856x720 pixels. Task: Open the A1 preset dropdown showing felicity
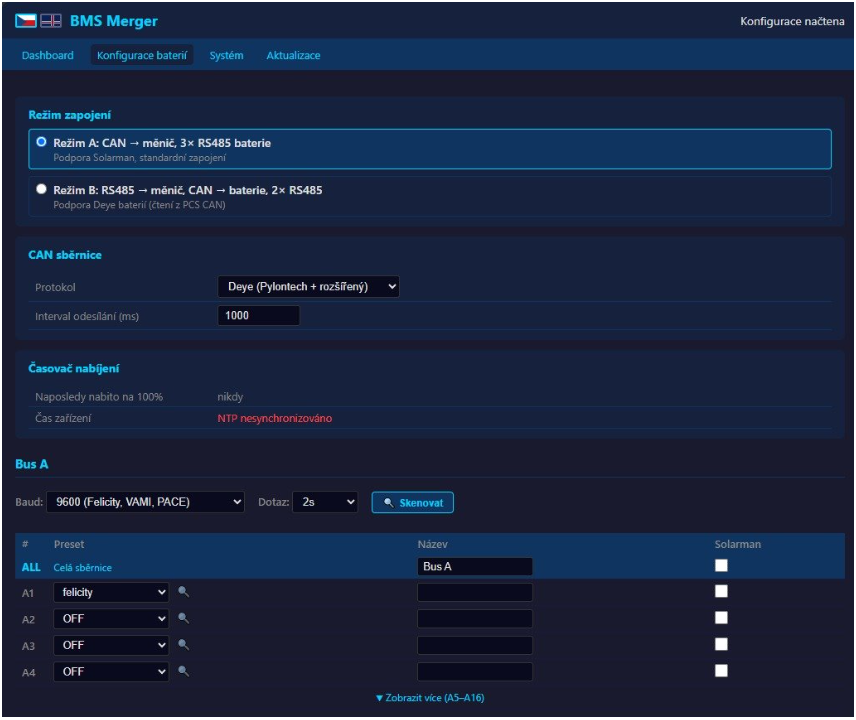[111, 592]
